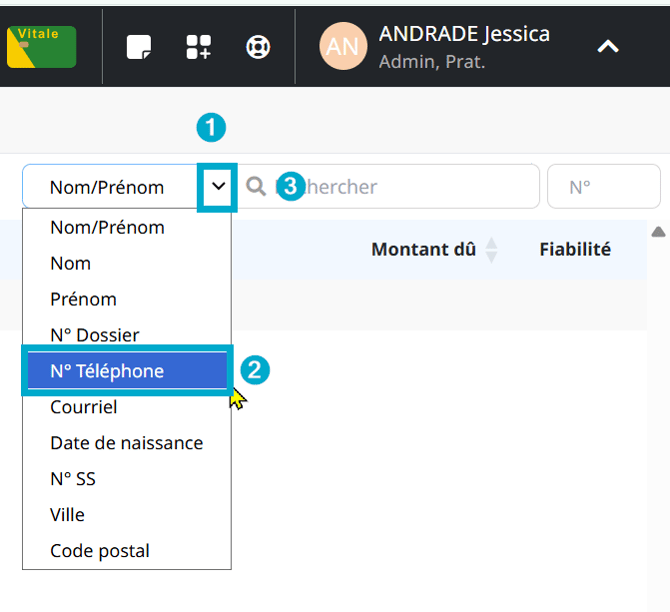
Task: Choose Code postal in dropdown list
Action: pyautogui.click(x=100, y=551)
